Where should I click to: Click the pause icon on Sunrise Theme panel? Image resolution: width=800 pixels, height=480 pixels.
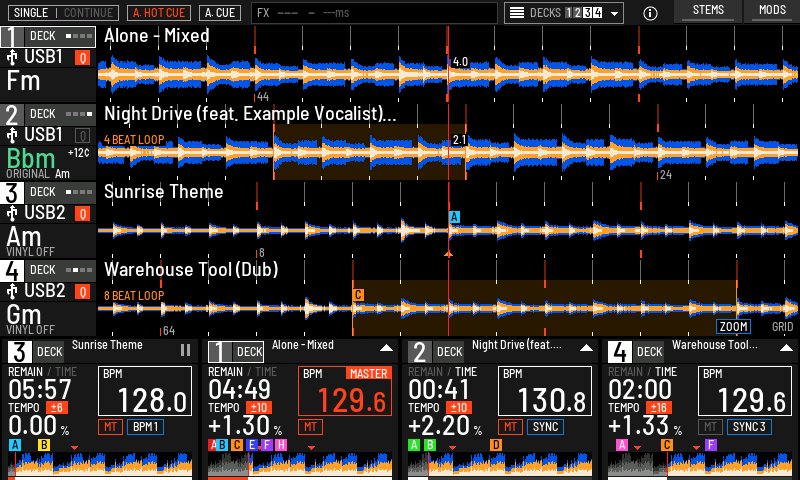tap(185, 350)
